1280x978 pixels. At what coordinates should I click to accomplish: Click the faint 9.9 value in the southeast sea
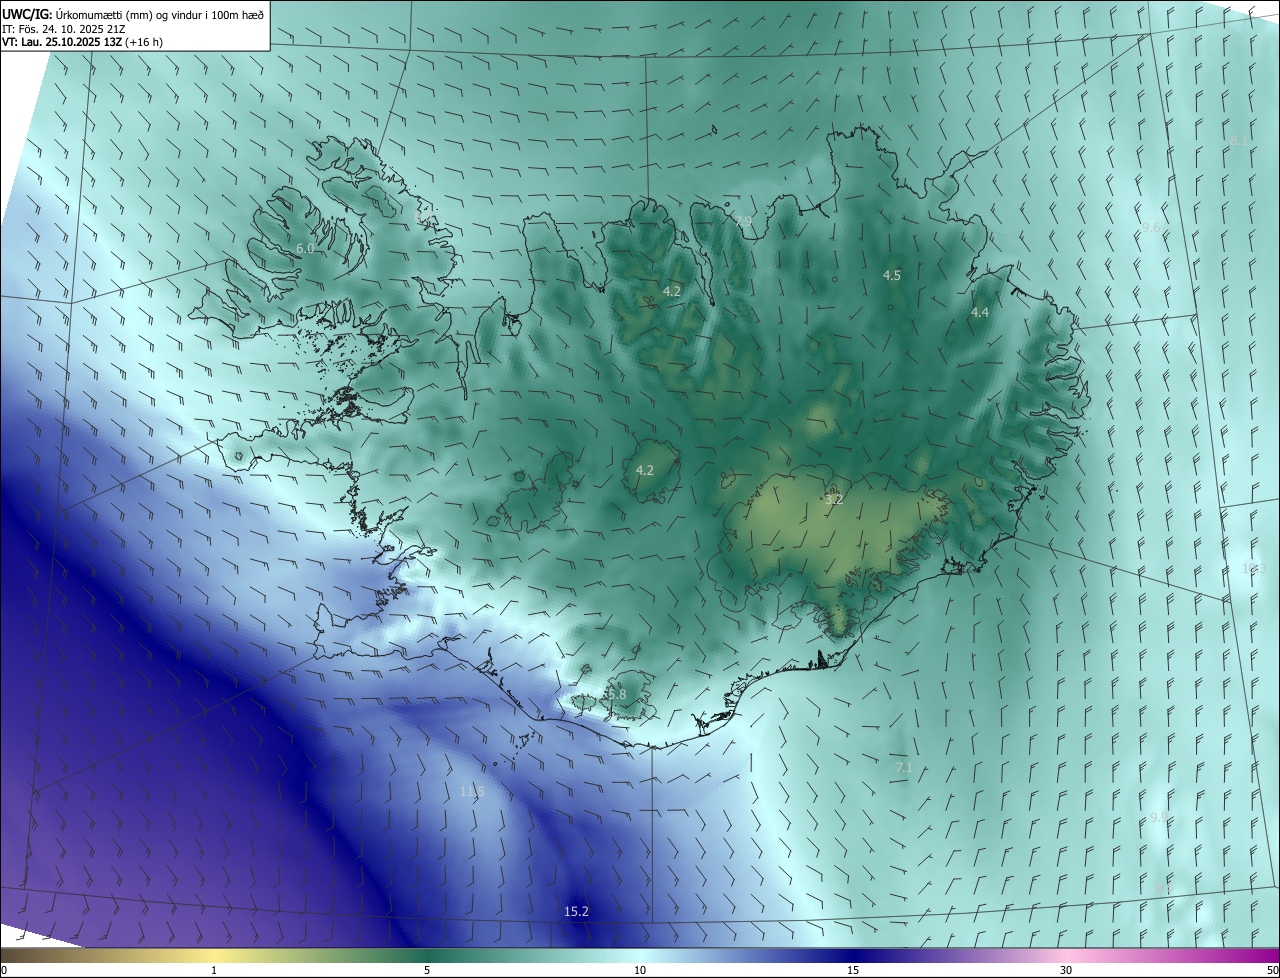[1159, 817]
